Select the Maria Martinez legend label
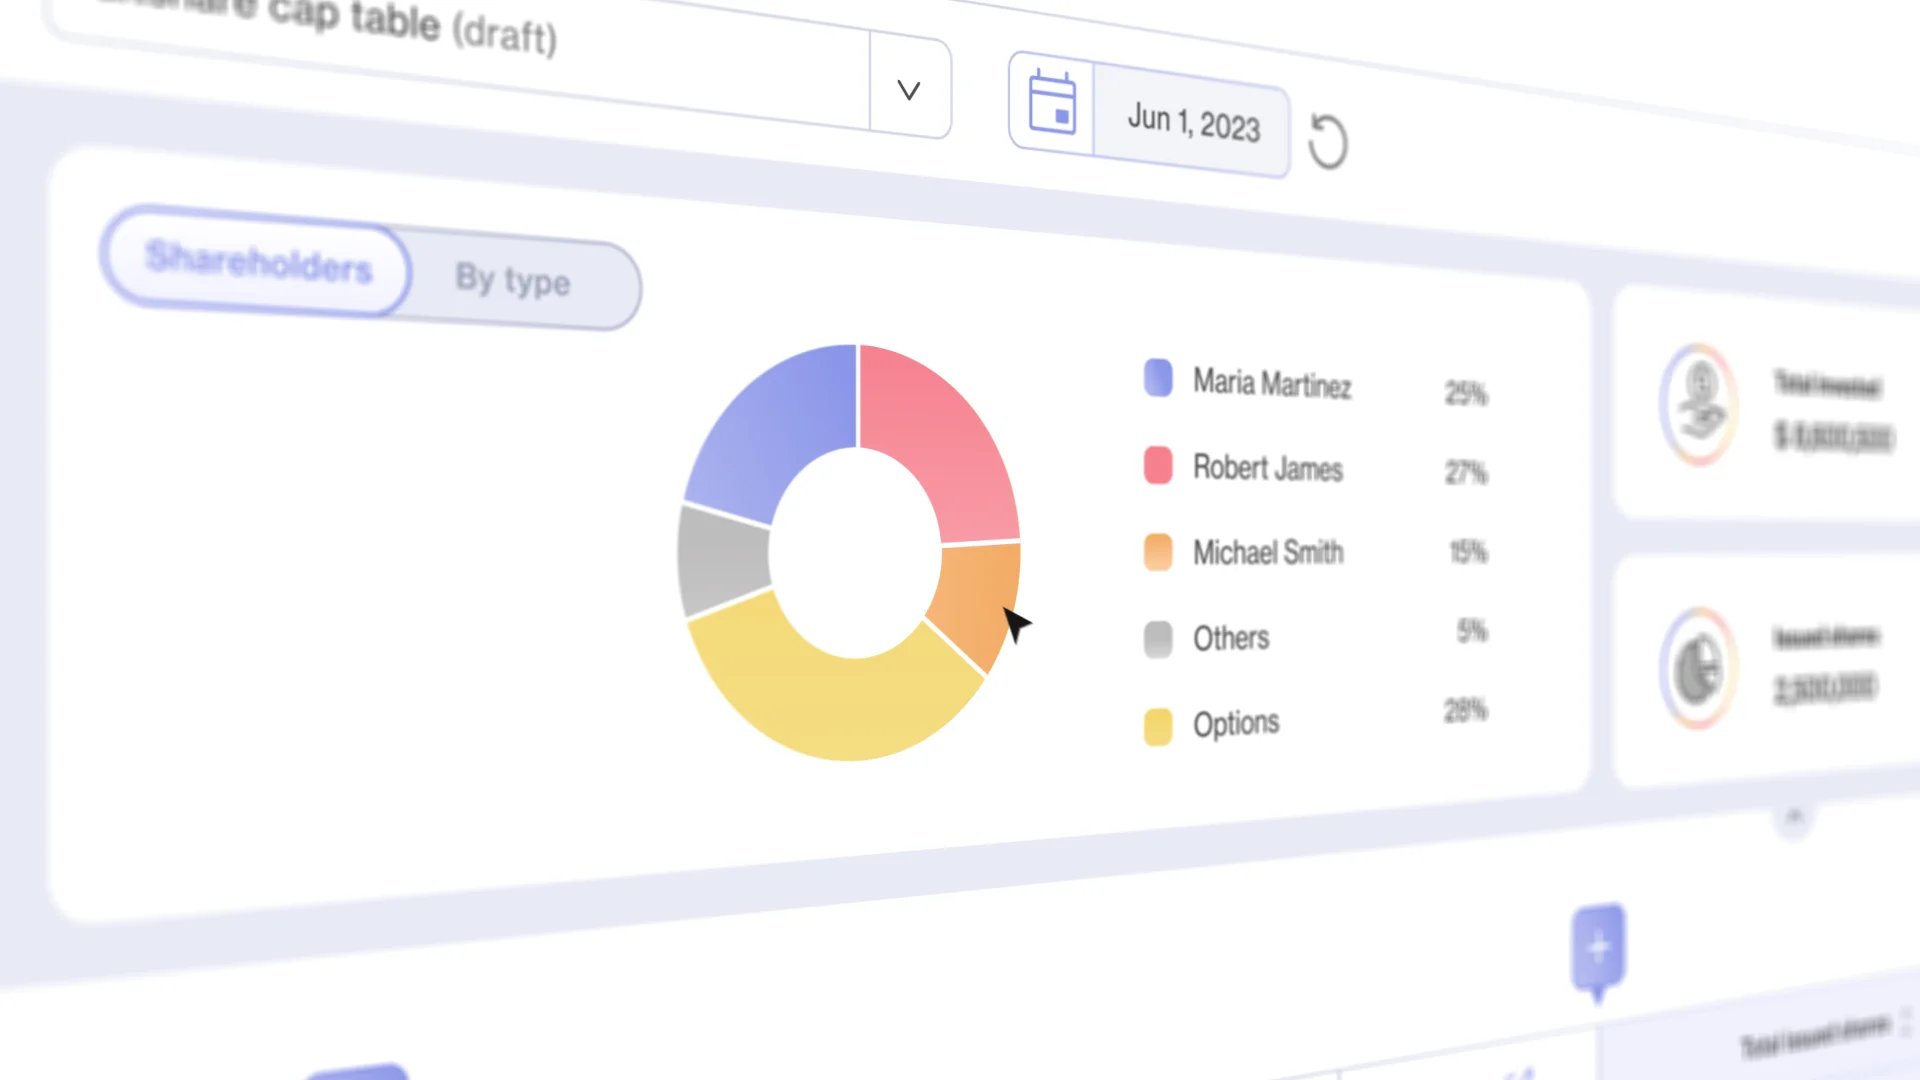Screen dimensions: 1920x1080 pos(1272,383)
